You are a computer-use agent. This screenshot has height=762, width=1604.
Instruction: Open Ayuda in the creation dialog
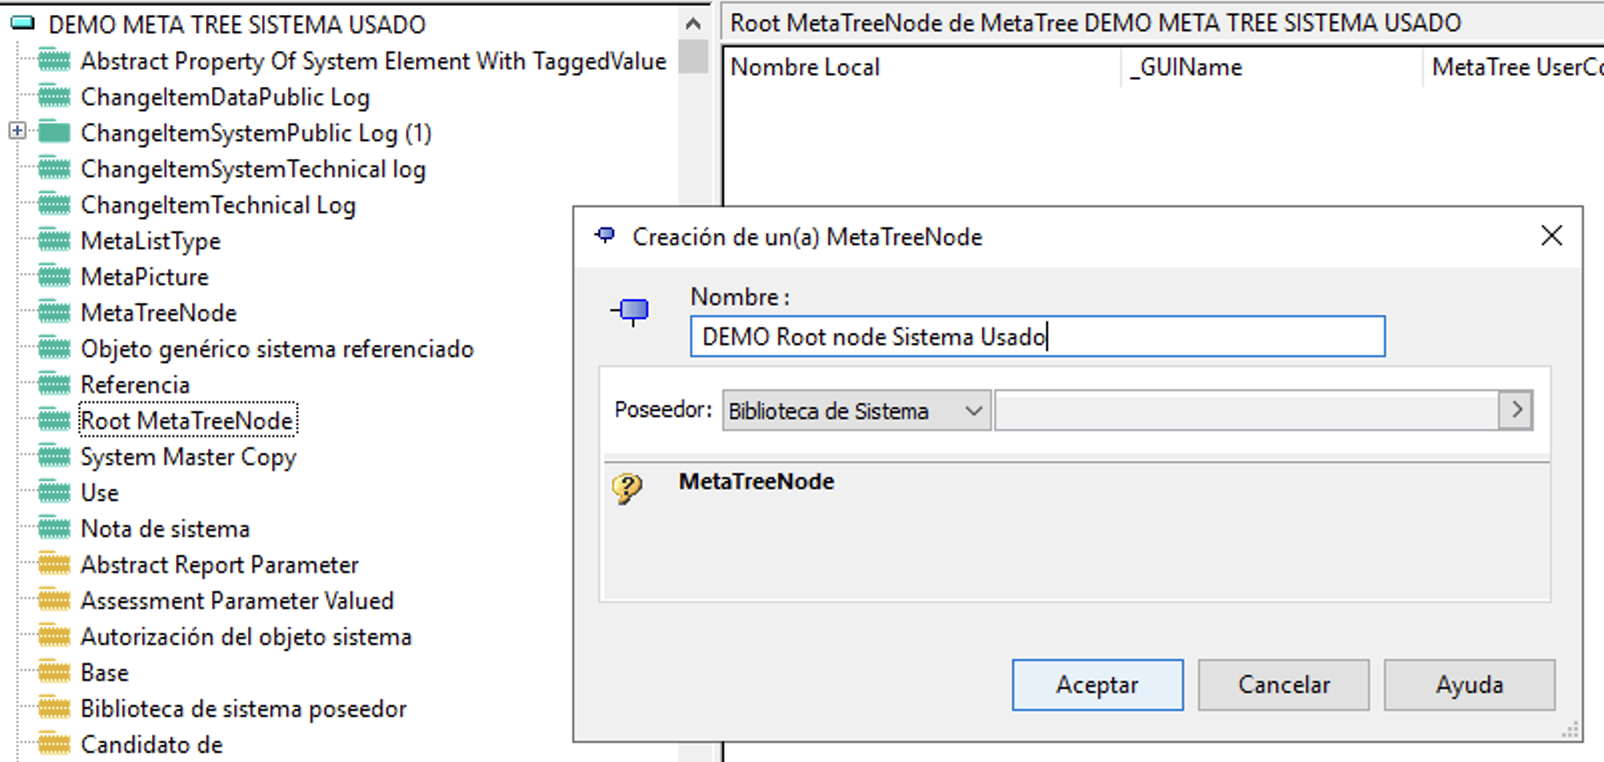(1469, 685)
